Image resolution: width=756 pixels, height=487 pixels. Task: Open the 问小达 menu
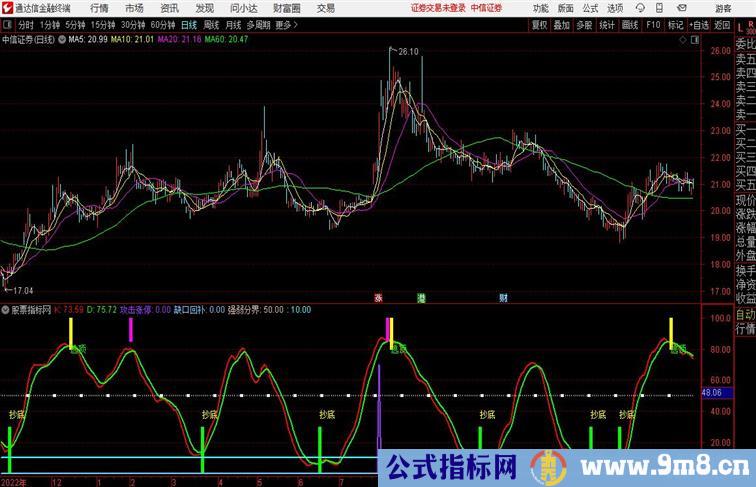pyautogui.click(x=243, y=8)
